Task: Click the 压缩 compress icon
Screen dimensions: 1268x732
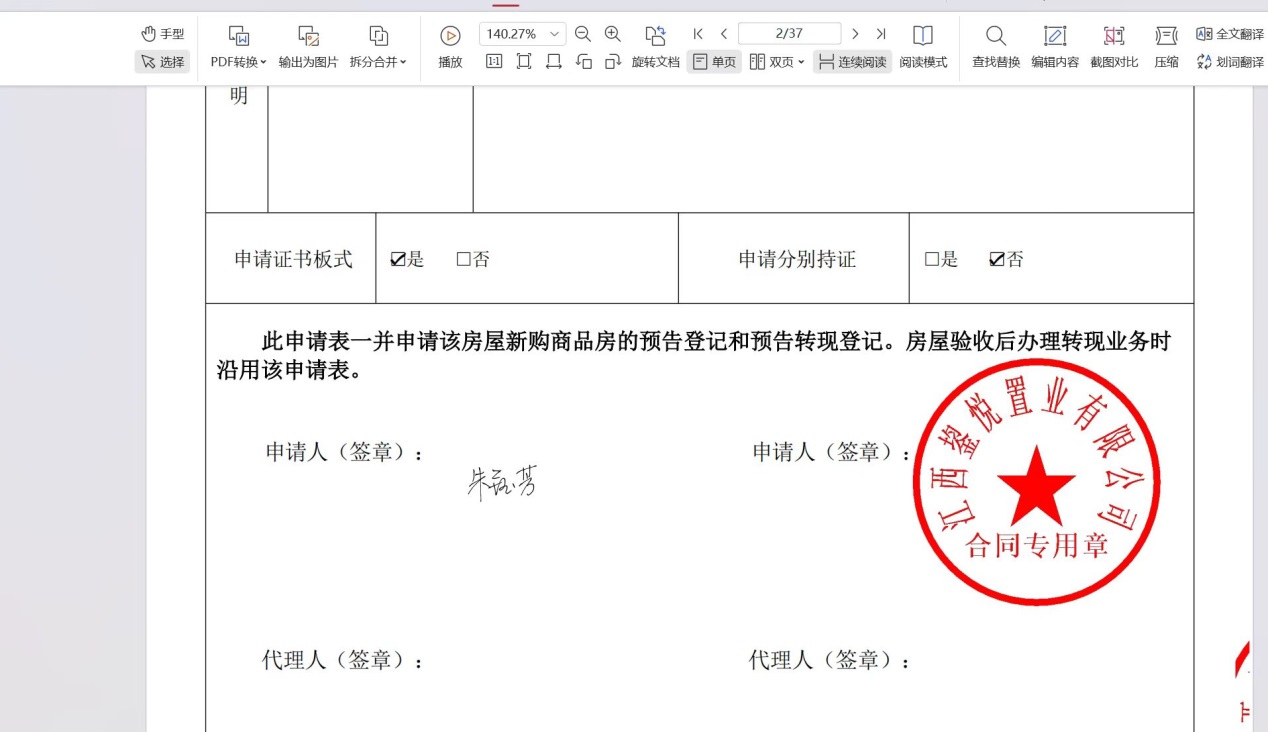Action: pyautogui.click(x=1166, y=36)
